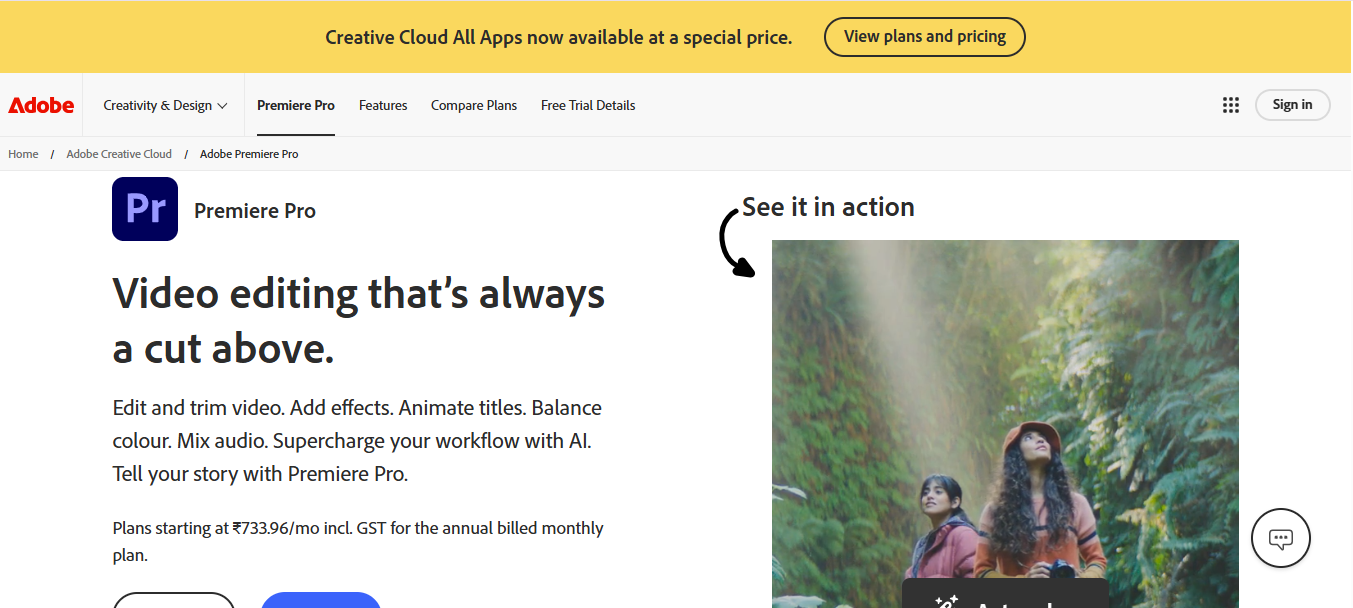Click the Creative Cloud All Apps banner text
1353x608 pixels.
click(x=558, y=37)
